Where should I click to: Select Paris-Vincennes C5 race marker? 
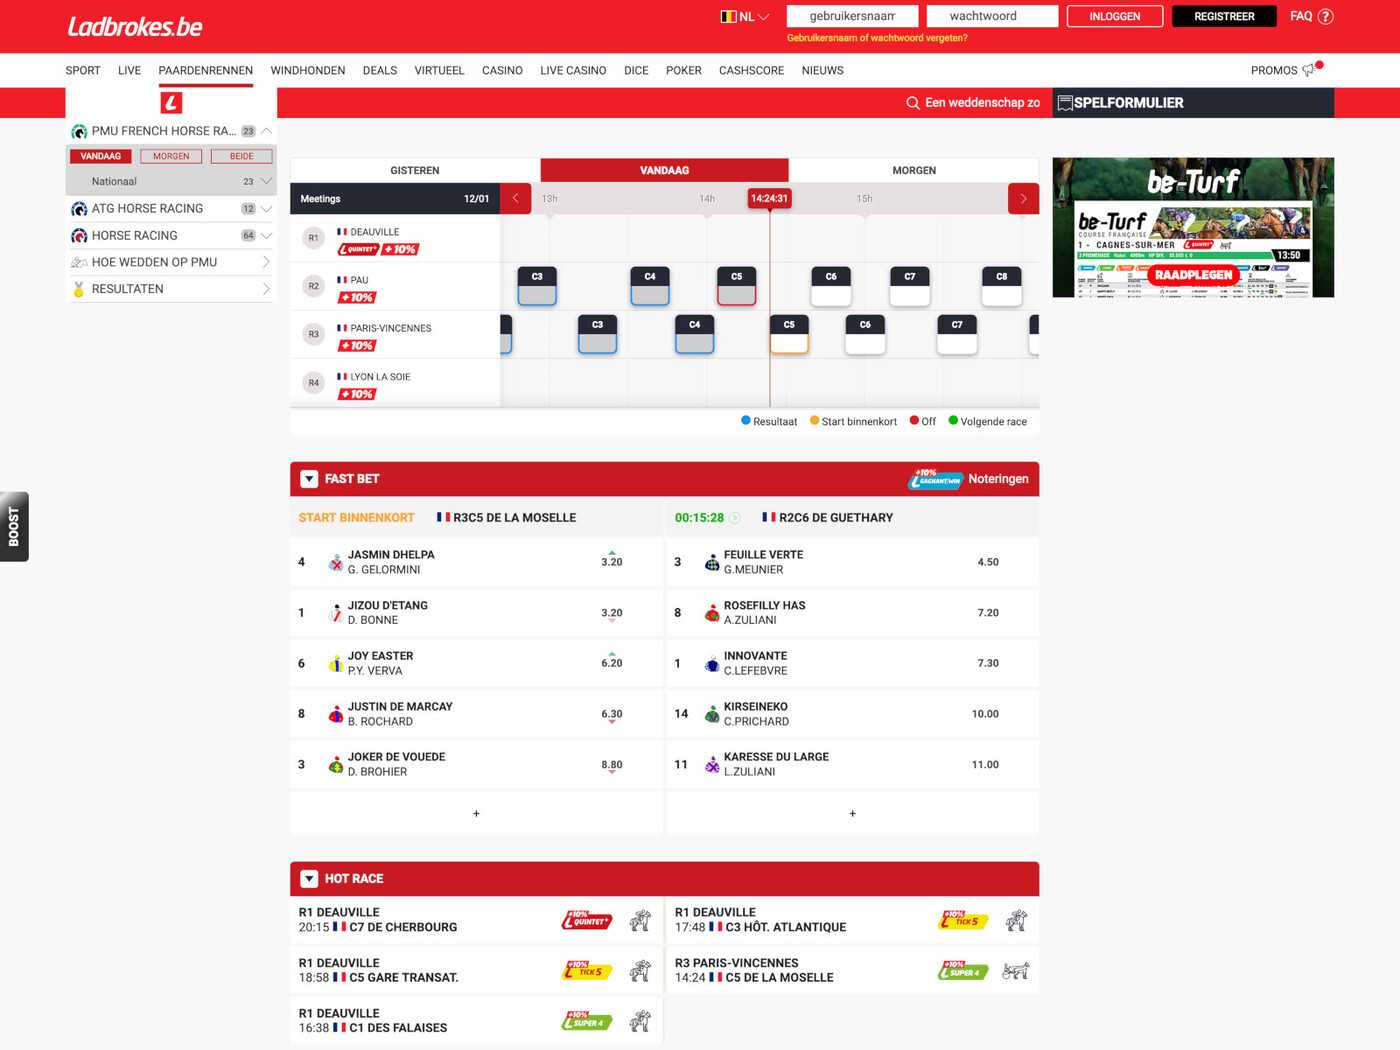[x=789, y=334]
